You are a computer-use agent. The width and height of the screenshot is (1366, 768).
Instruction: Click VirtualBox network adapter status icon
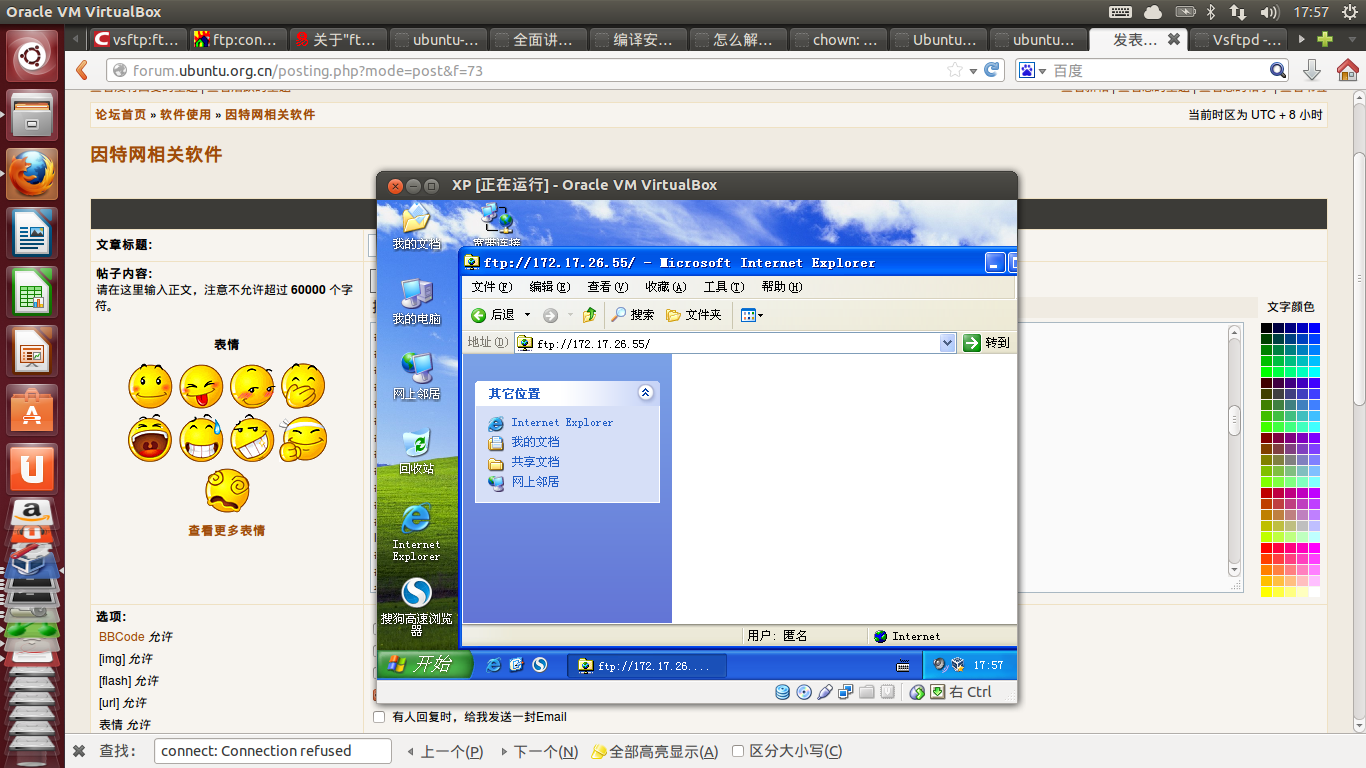pos(846,692)
